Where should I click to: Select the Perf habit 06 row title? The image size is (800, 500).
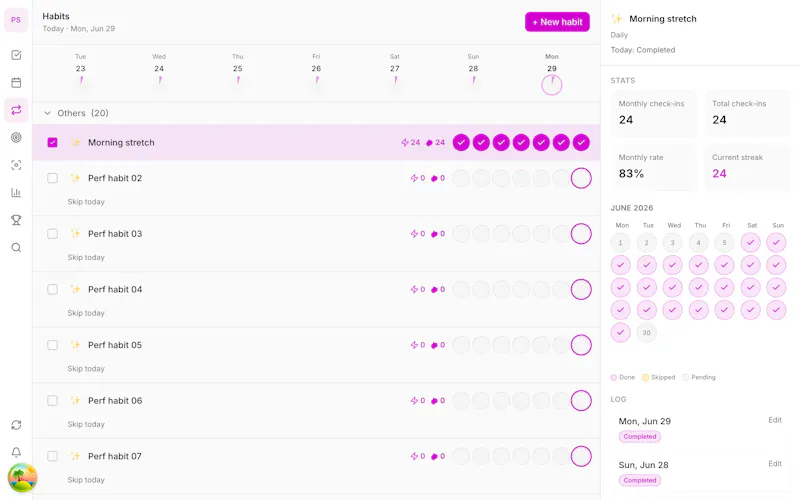115,401
